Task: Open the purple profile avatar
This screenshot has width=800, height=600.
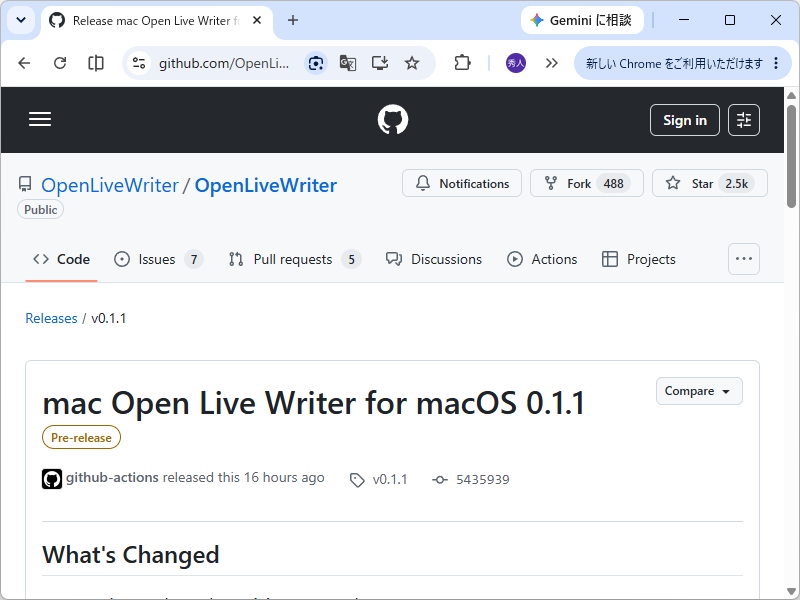Action: point(516,63)
